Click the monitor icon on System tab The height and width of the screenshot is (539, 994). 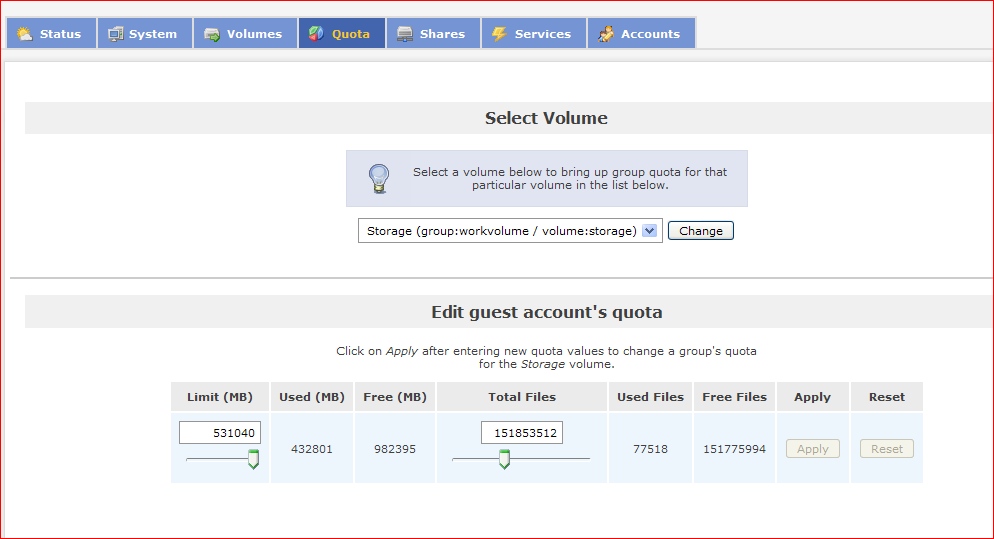[115, 34]
